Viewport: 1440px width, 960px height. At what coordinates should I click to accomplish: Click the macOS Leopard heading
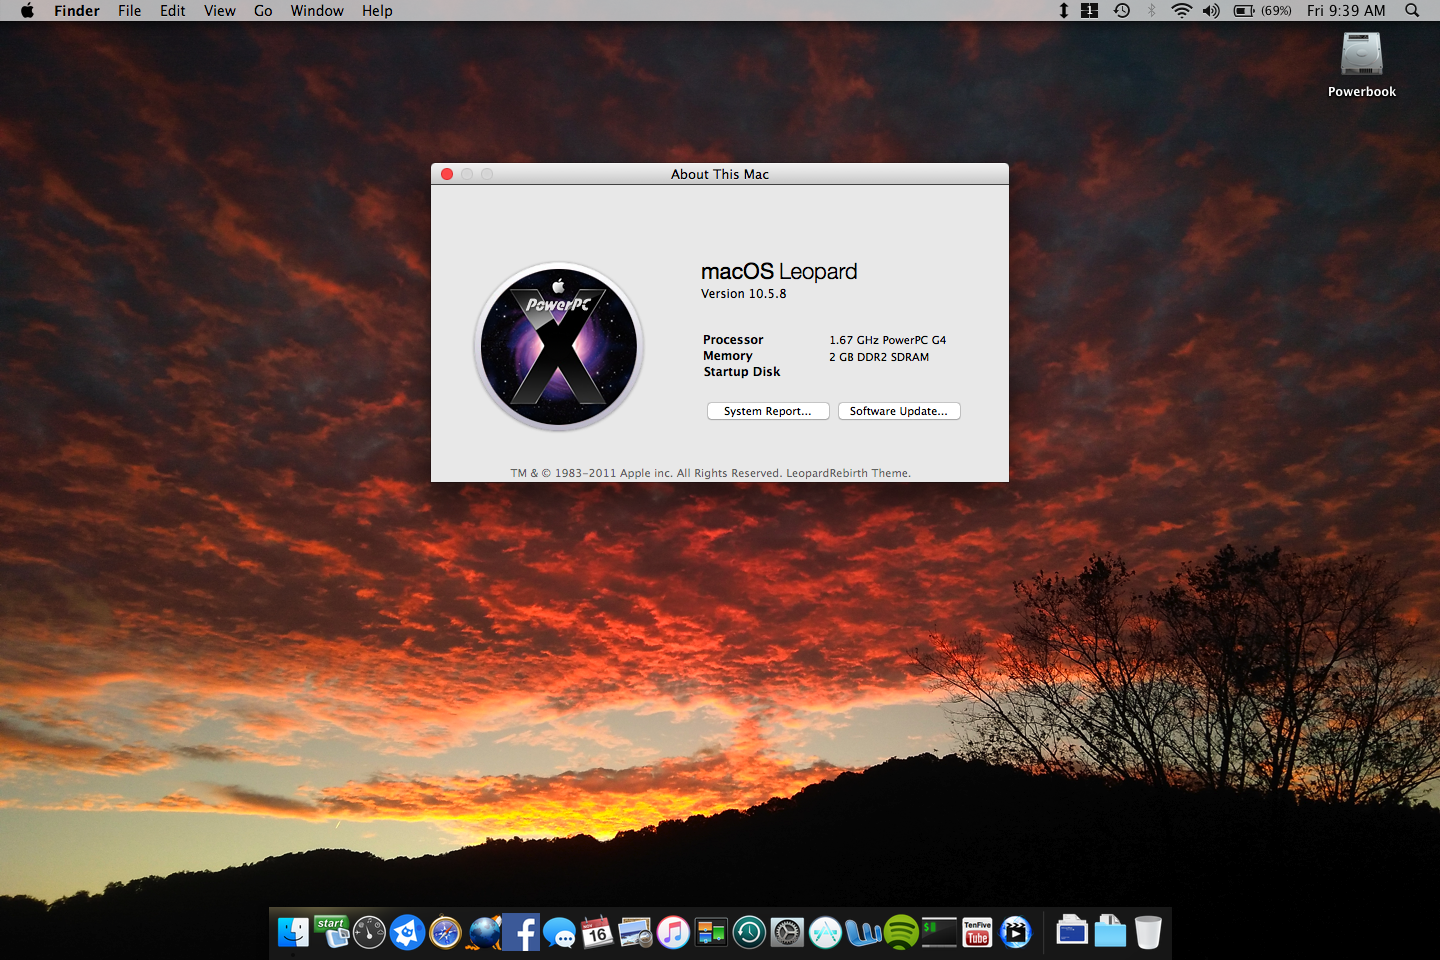click(x=779, y=271)
